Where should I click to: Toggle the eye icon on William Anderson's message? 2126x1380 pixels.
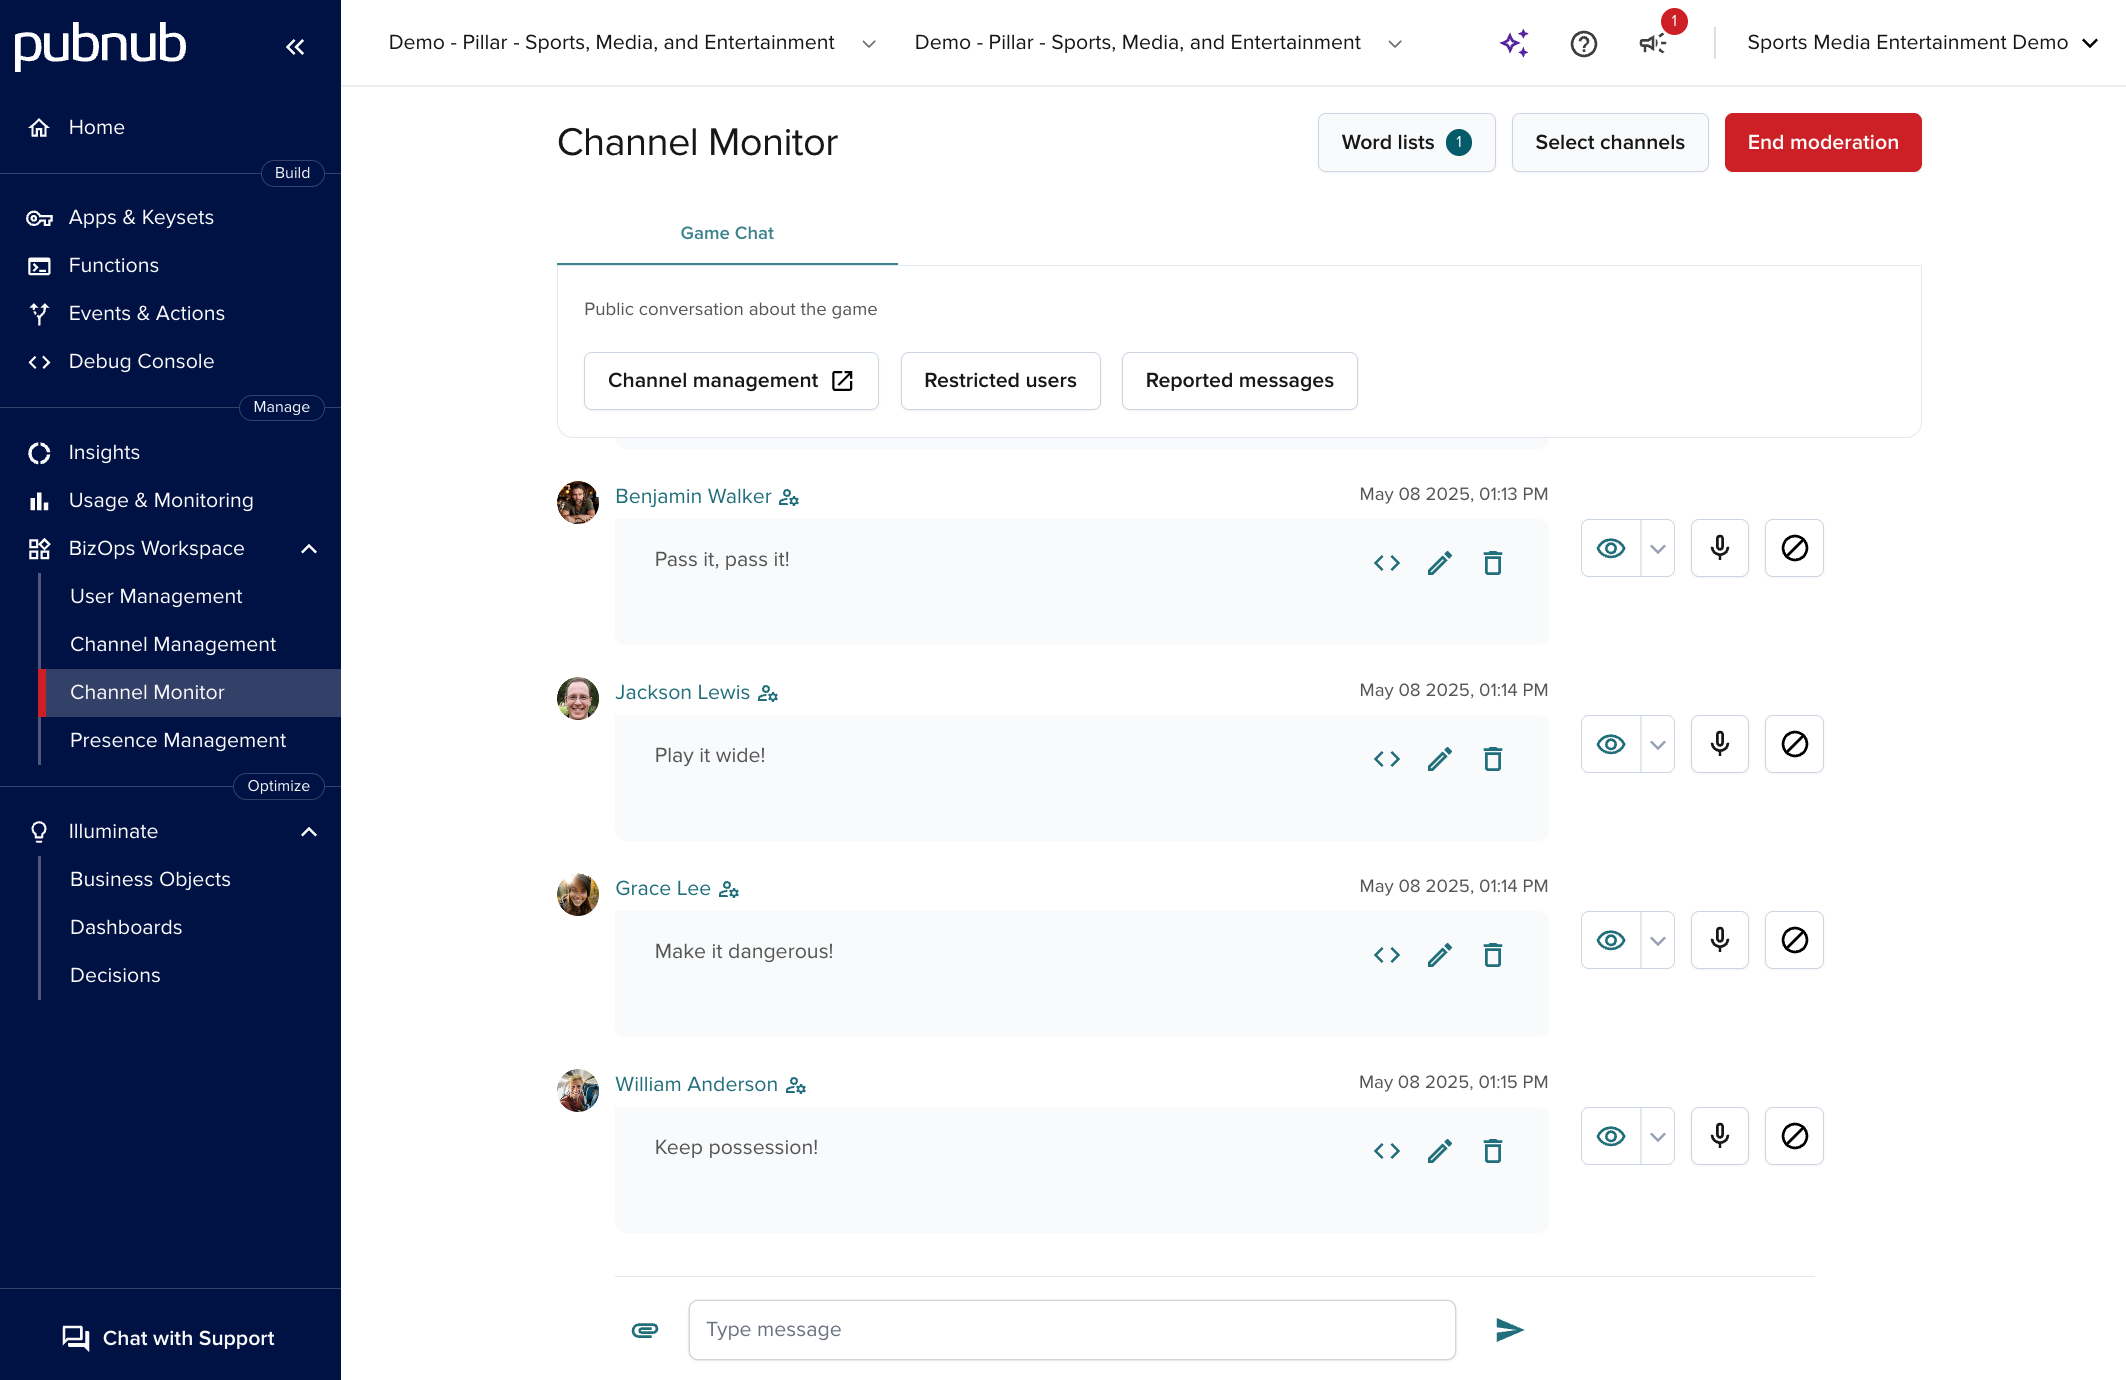[1610, 1135]
